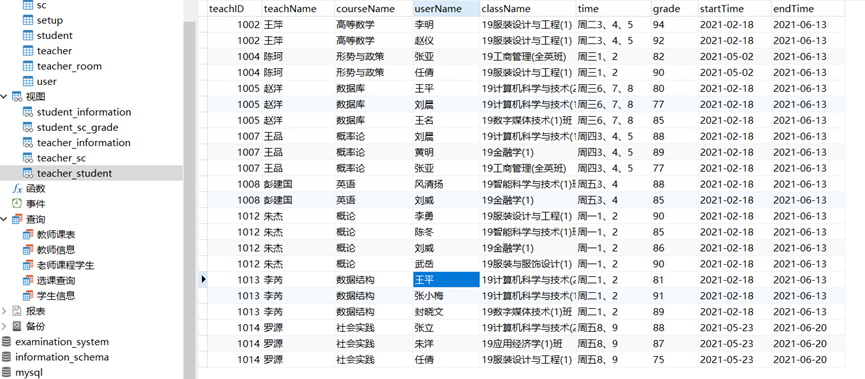Click the 选课查询 query icon

28,280
